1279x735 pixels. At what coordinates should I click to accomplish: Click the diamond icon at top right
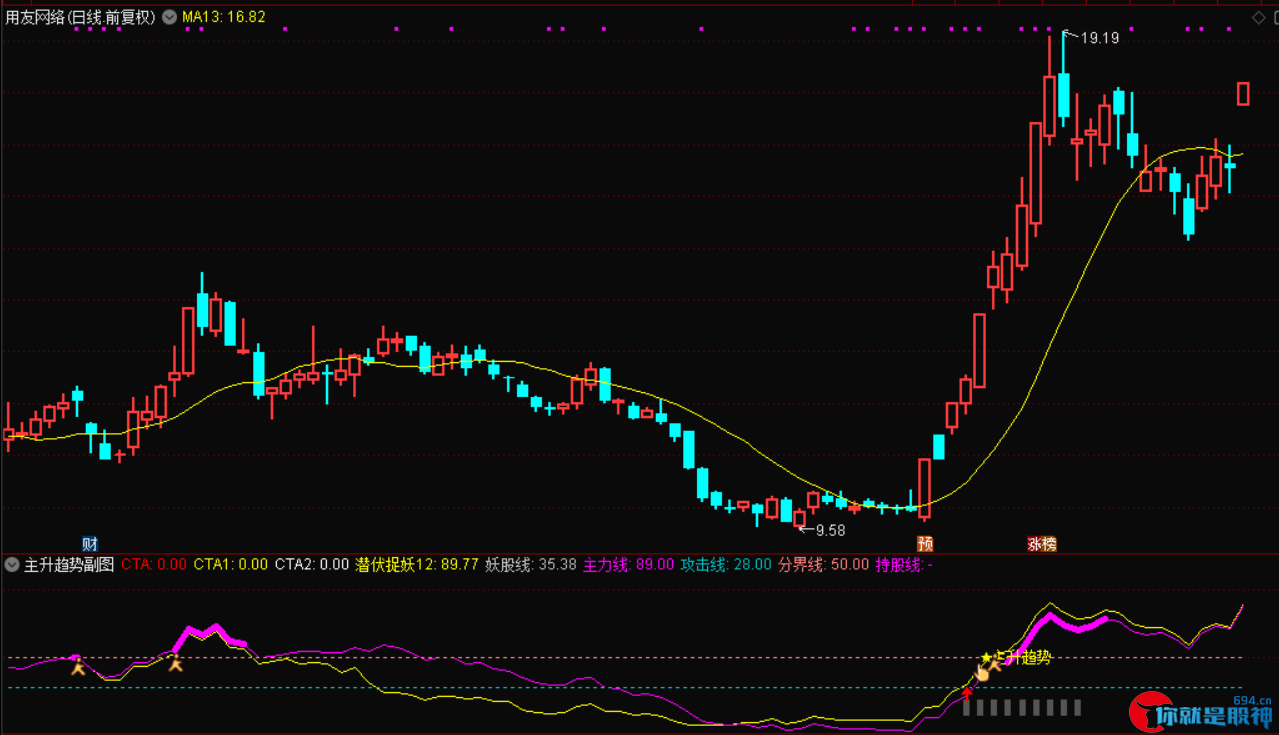click(1258, 17)
